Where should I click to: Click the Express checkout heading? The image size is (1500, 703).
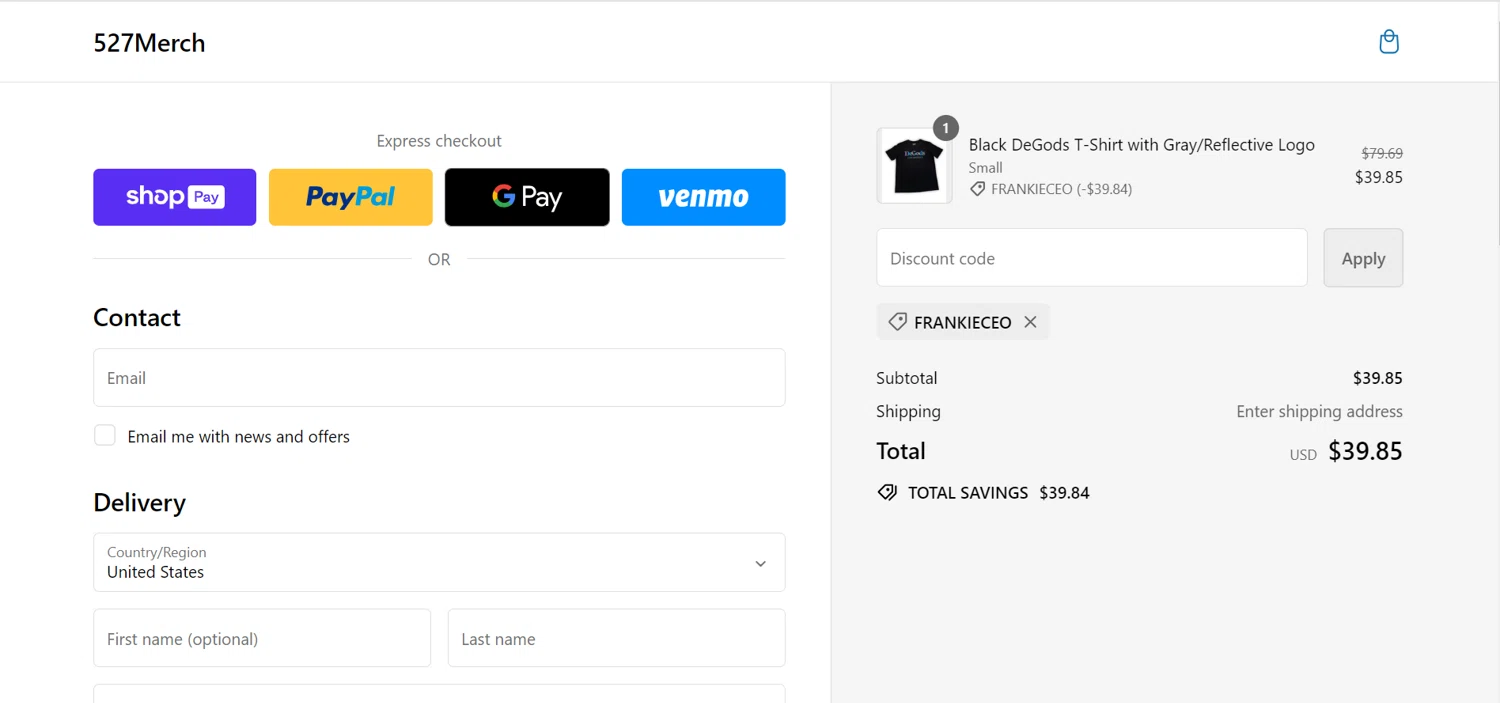pos(439,141)
